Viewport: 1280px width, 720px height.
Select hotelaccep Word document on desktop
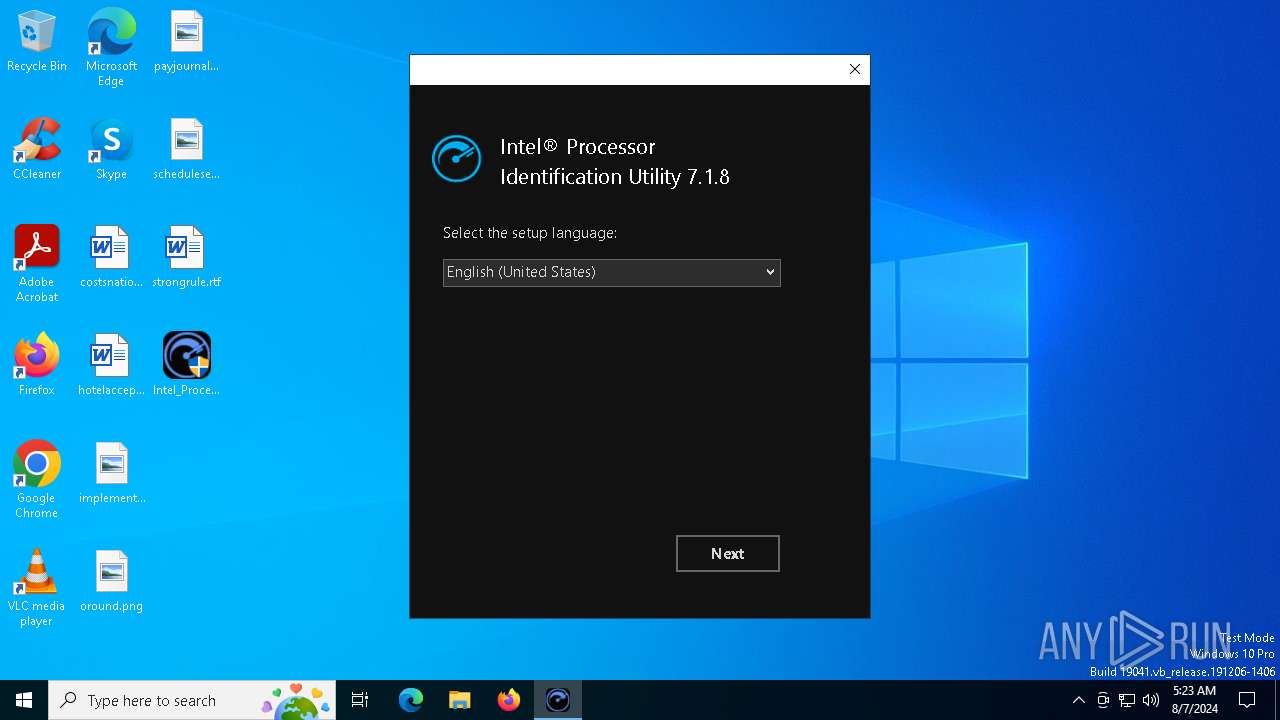(111, 365)
